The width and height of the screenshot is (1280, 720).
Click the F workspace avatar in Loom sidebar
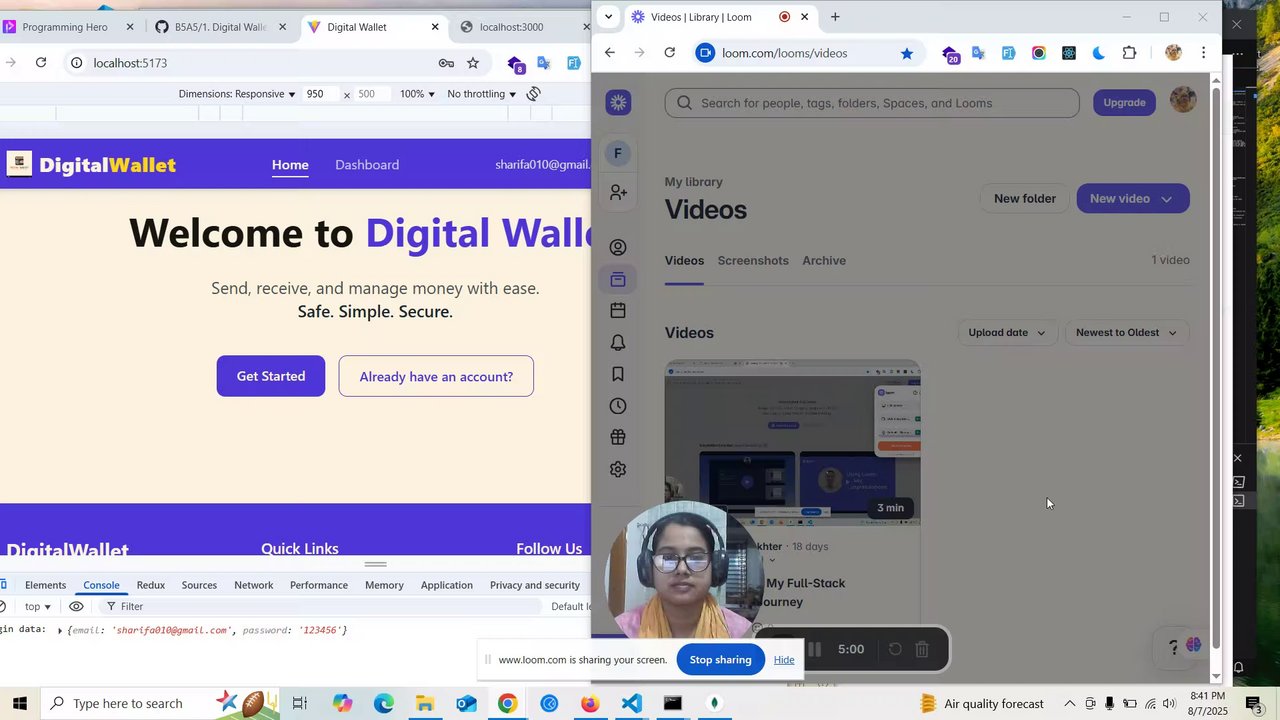tap(618, 153)
